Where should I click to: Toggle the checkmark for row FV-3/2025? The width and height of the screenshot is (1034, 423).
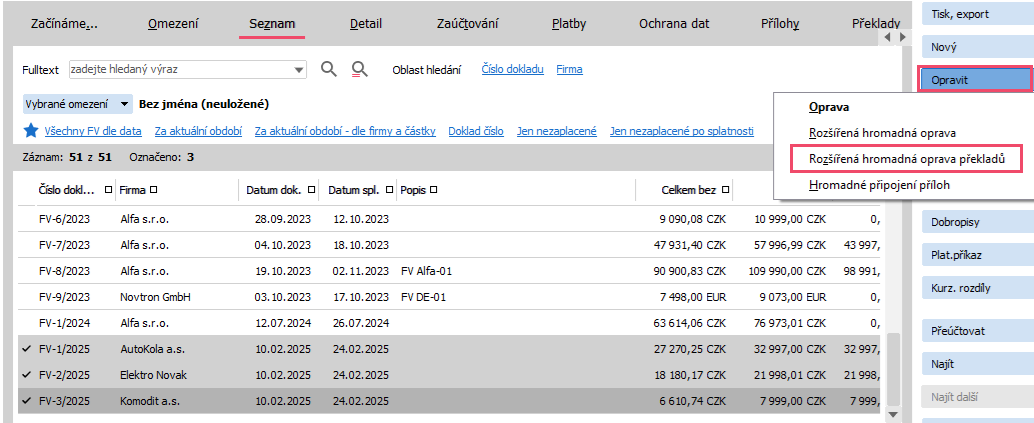pos(25,400)
